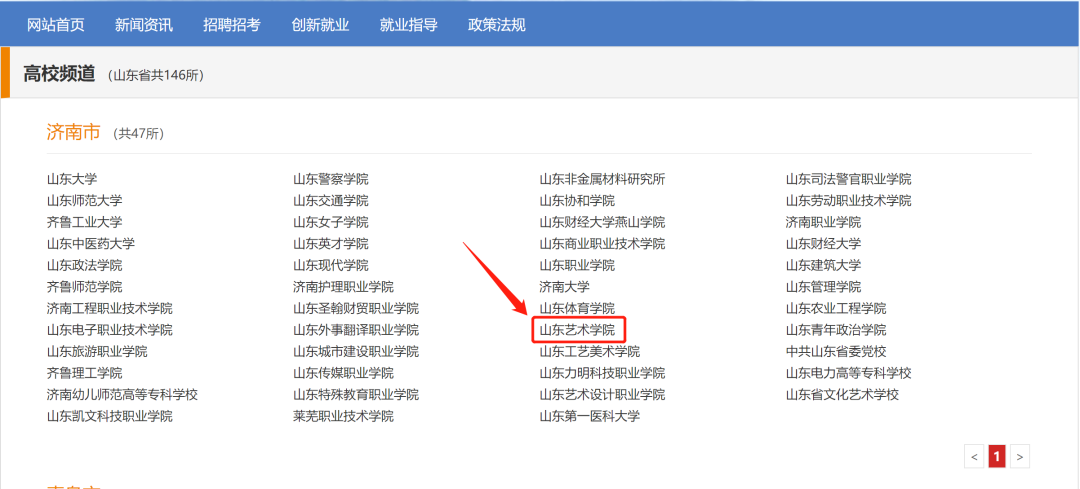Screen dimensions: 1080x489
Task: Open 山东工艺美术学院 link
Action: point(590,352)
